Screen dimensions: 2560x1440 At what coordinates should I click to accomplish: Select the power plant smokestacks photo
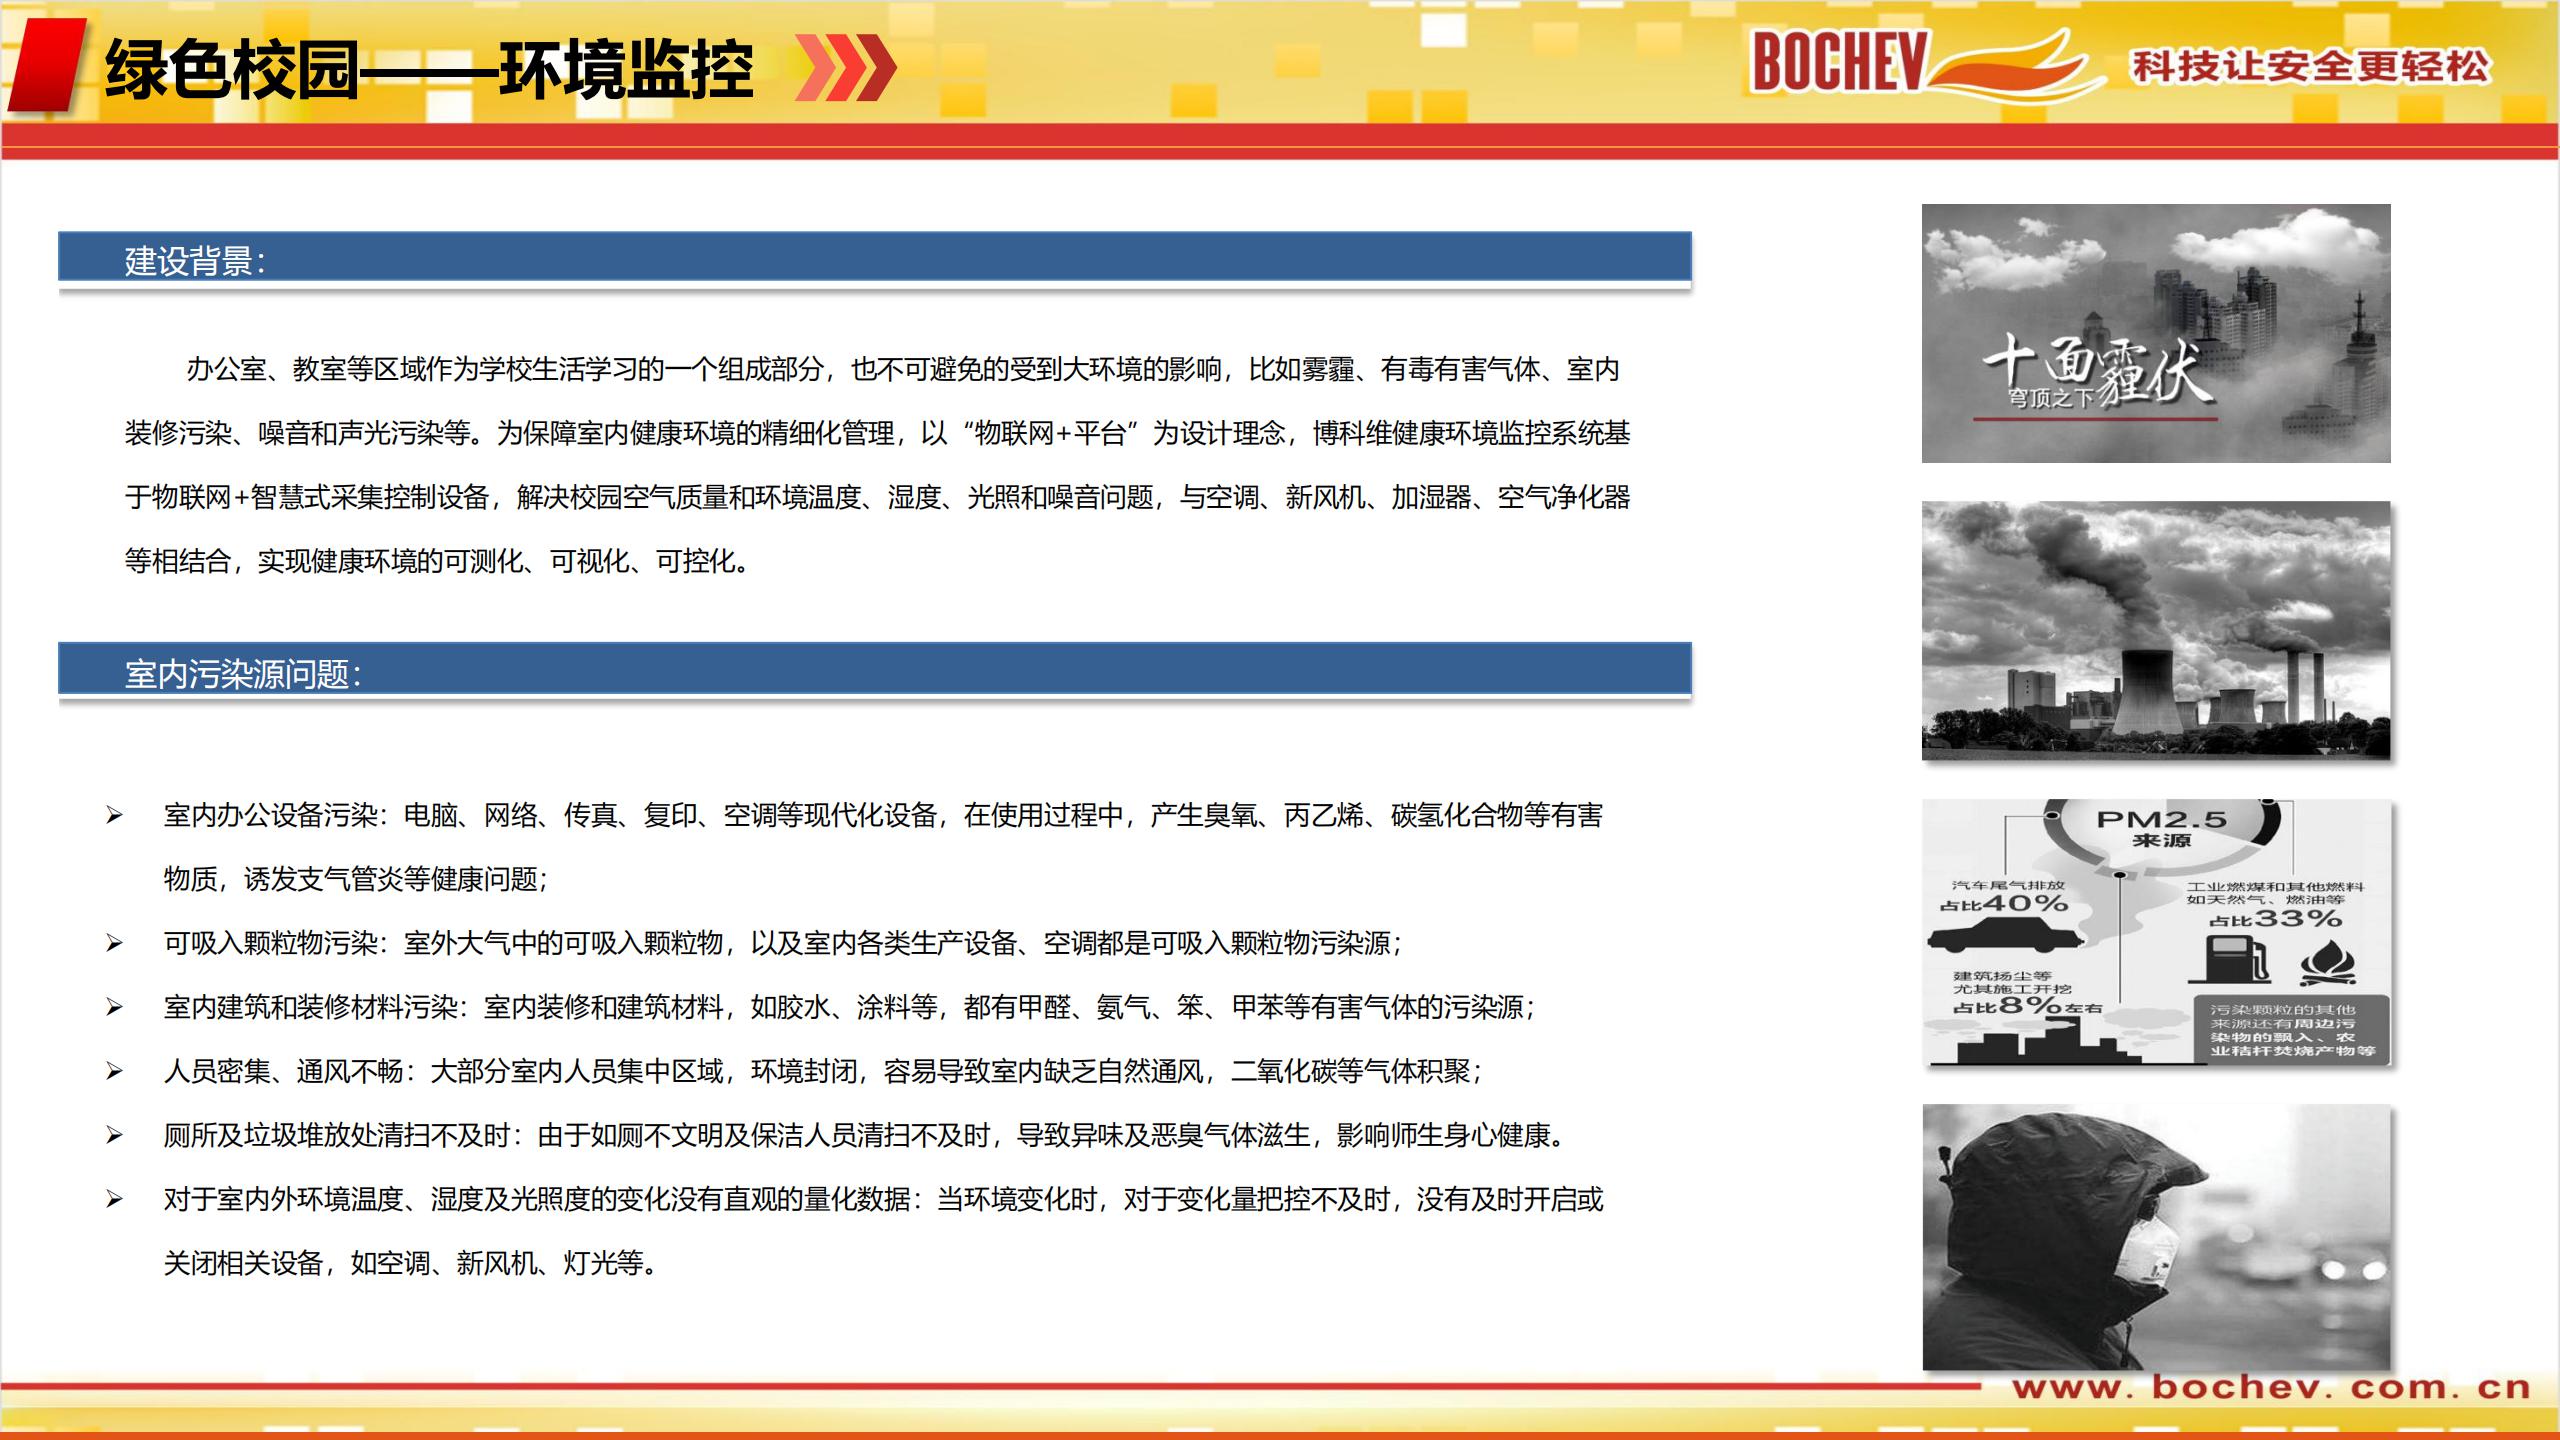[2156, 630]
